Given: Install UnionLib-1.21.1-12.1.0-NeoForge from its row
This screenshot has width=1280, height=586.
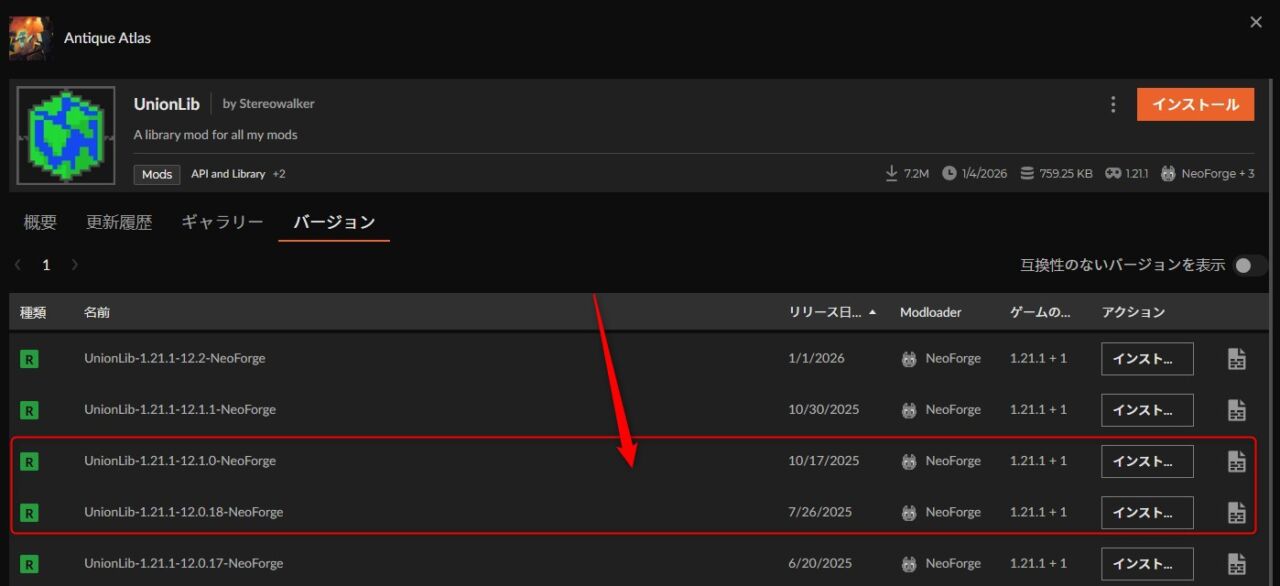Looking at the screenshot, I should coord(1147,461).
